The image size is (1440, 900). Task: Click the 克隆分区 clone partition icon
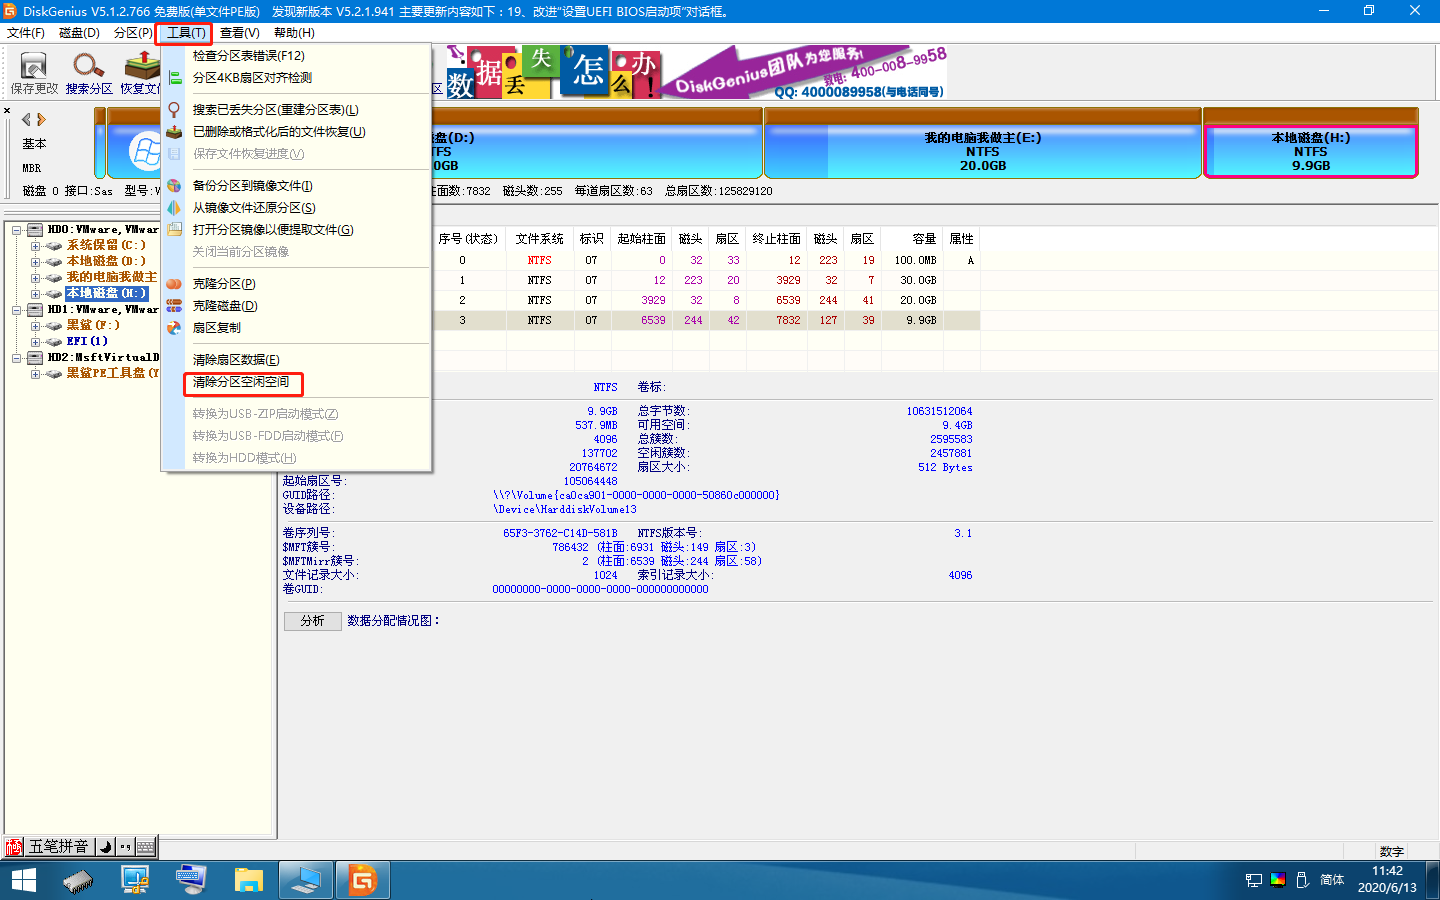[x=175, y=284]
